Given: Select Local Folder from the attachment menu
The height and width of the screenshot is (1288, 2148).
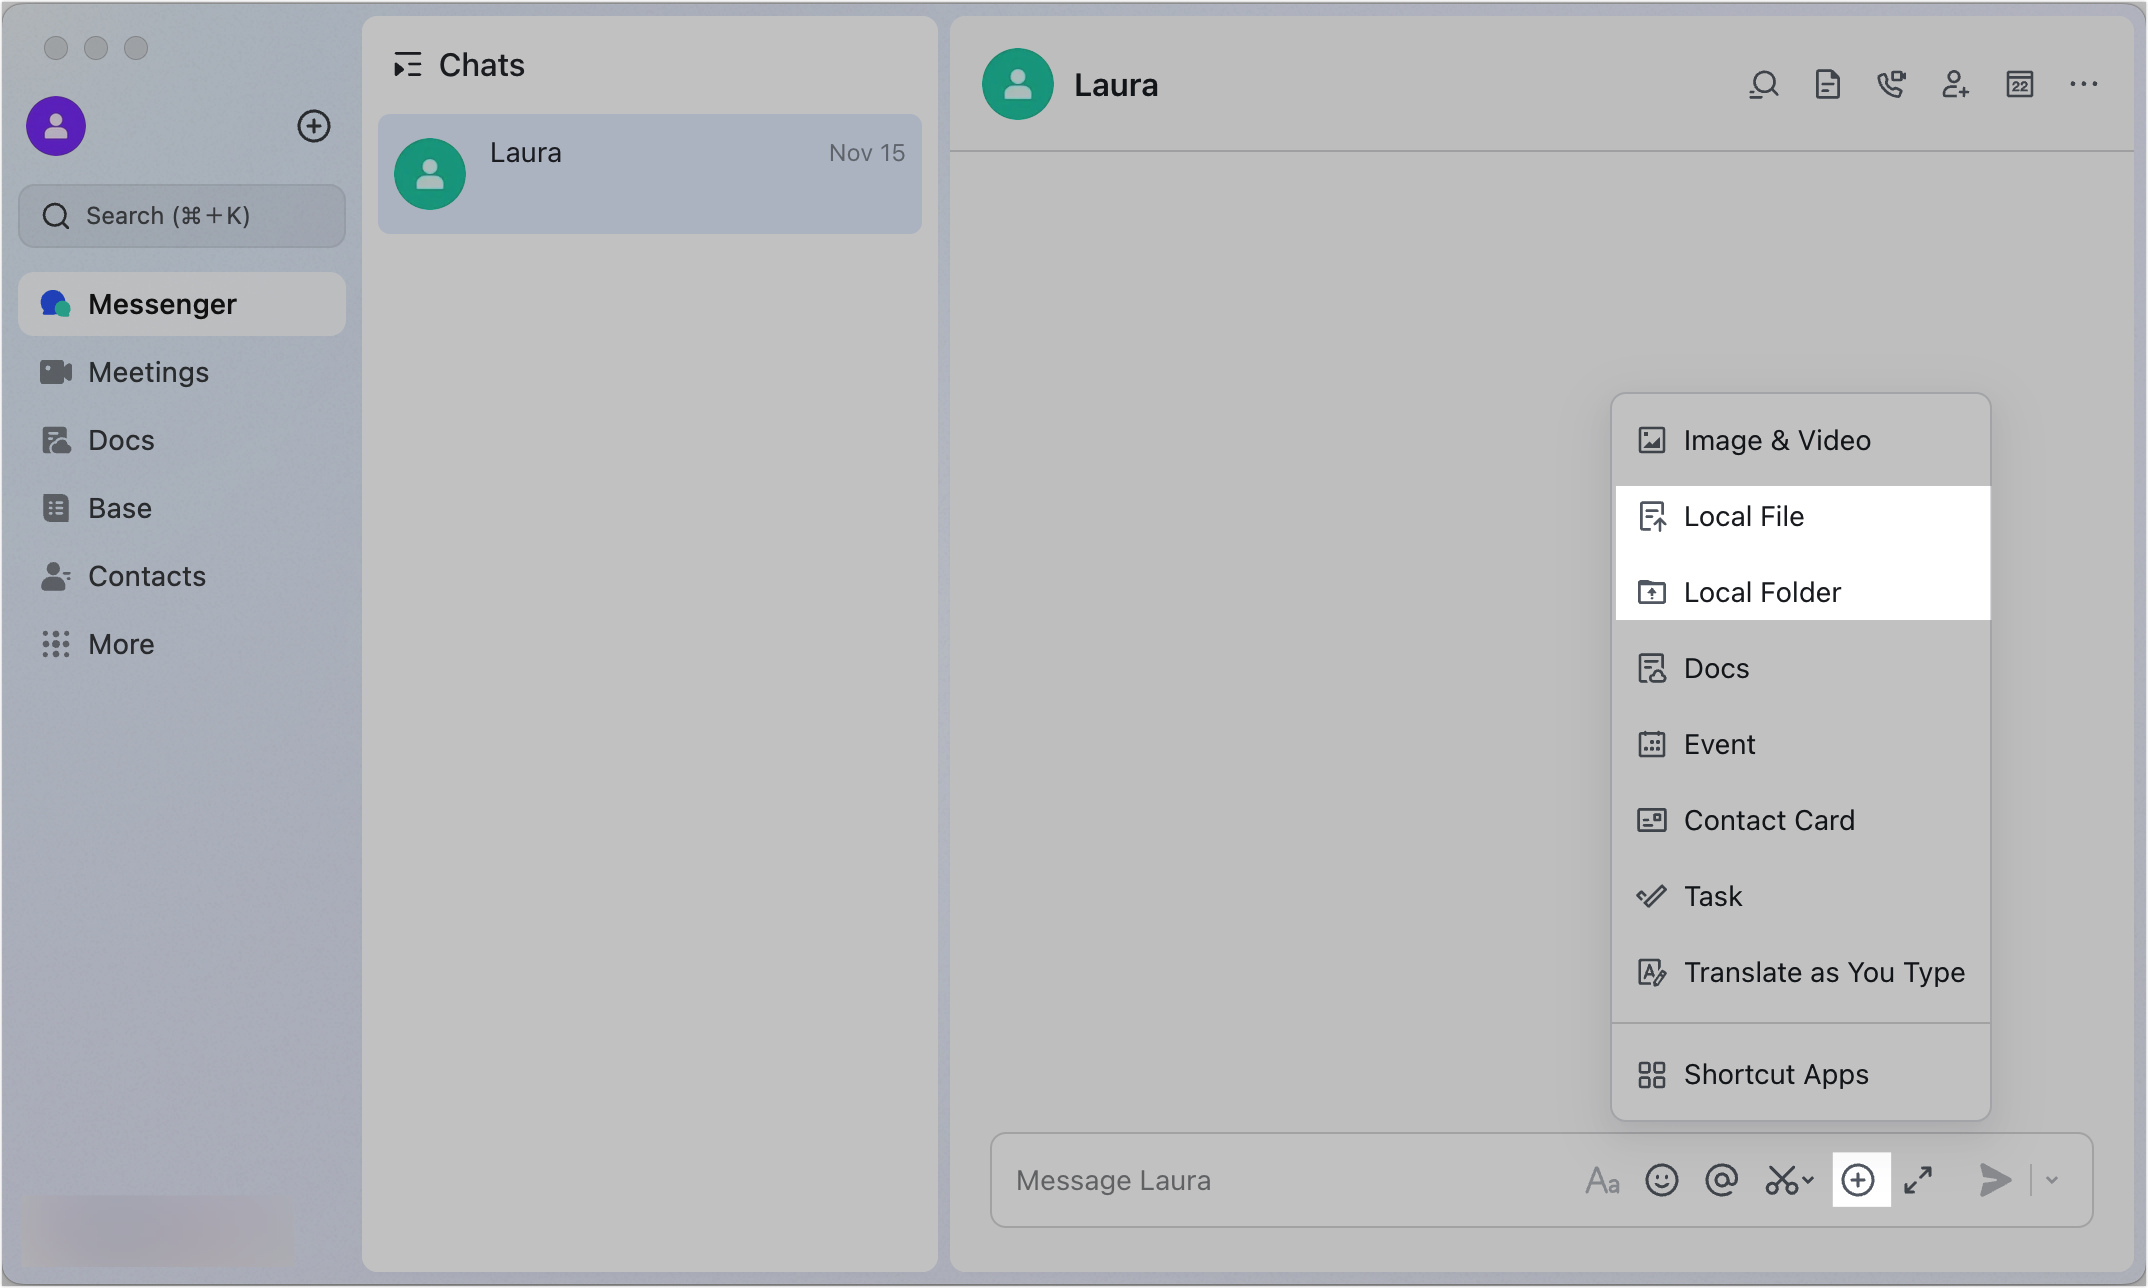Looking at the screenshot, I should pos(1762,591).
